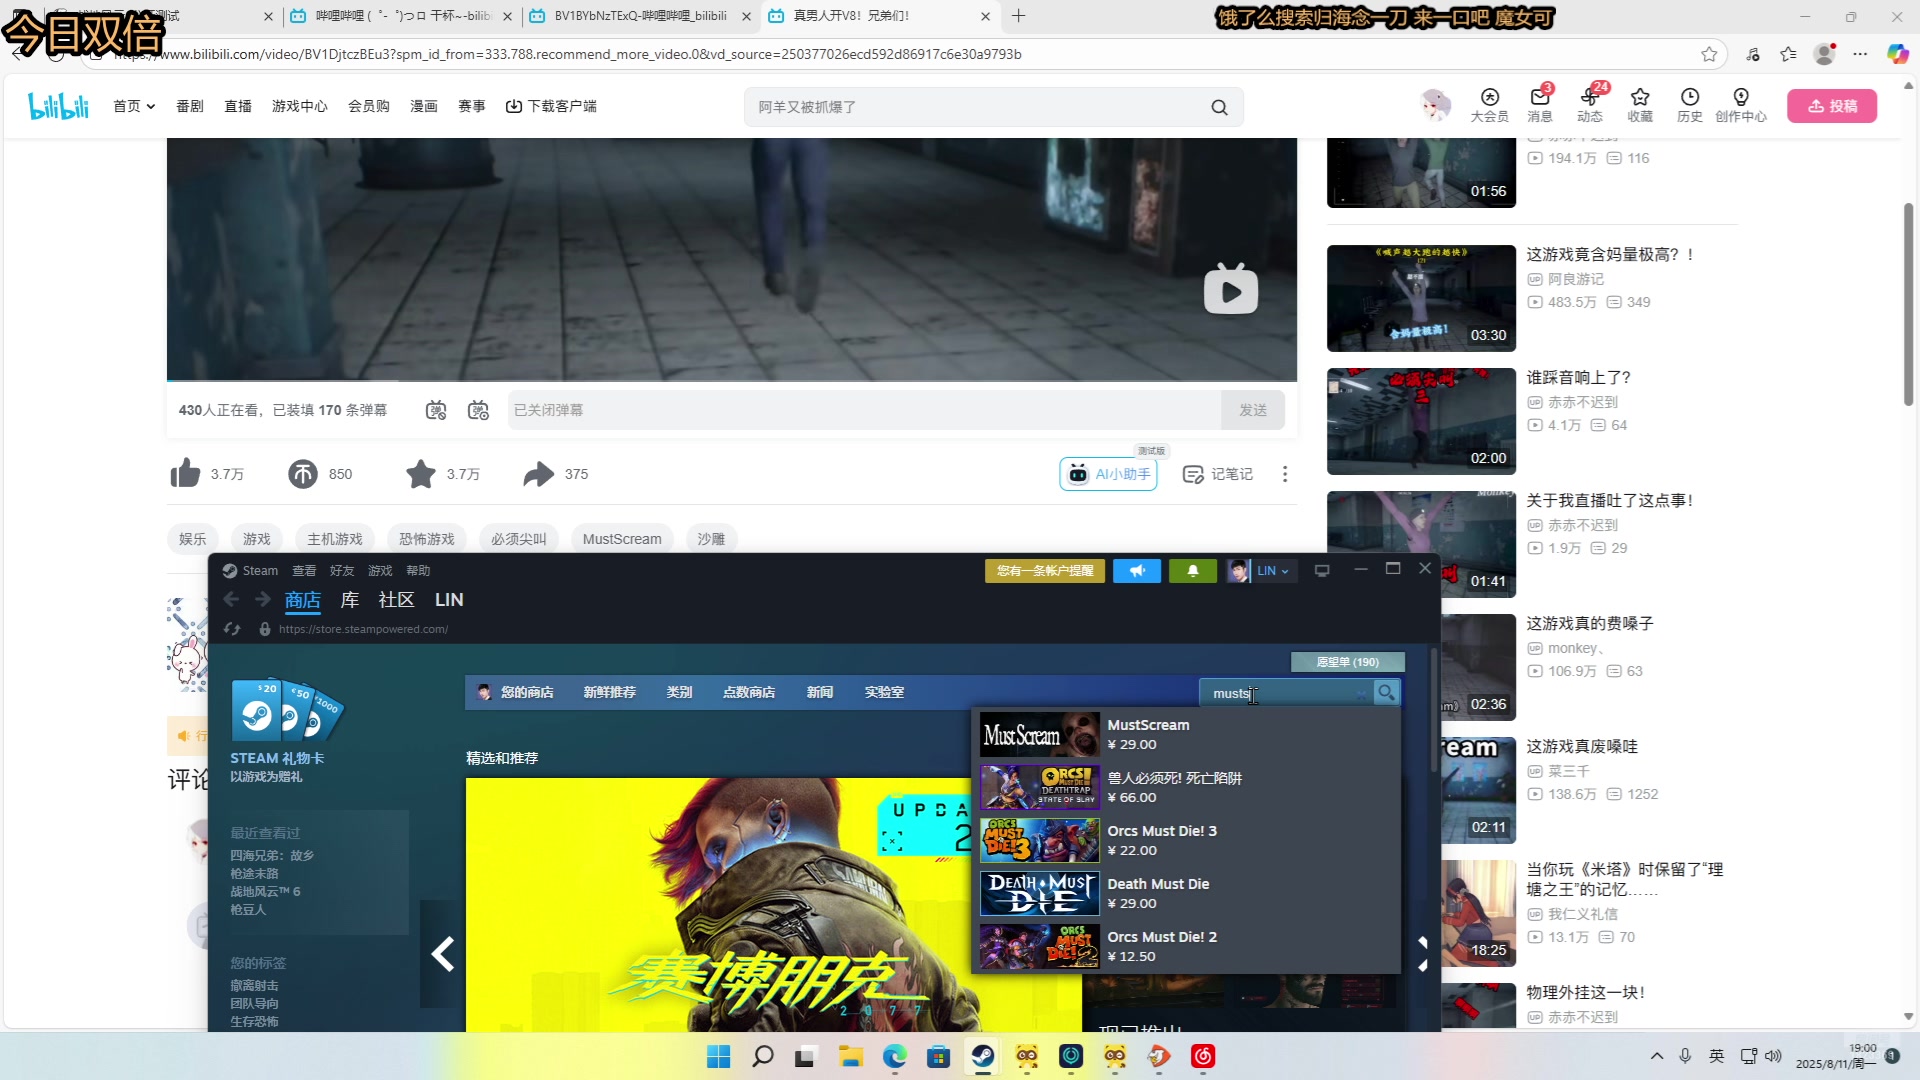The width and height of the screenshot is (1920, 1080).
Task: Open 消息 messages icon
Action: click(1539, 104)
